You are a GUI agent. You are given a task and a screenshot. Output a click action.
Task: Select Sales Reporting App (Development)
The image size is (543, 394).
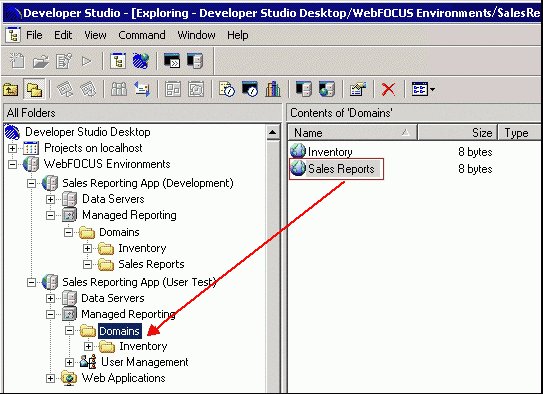point(148,183)
